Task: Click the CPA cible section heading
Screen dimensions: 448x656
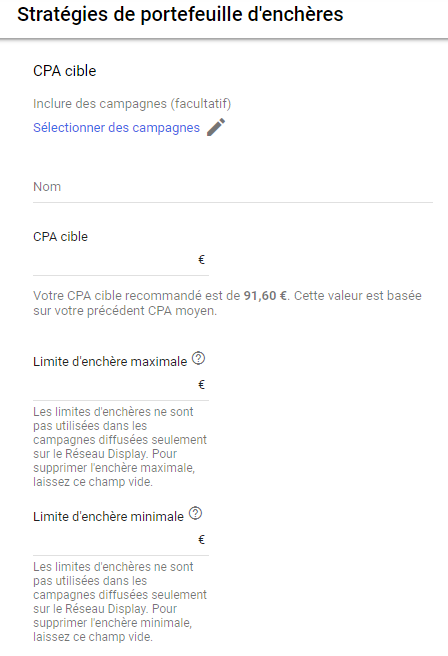Action: 64,71
